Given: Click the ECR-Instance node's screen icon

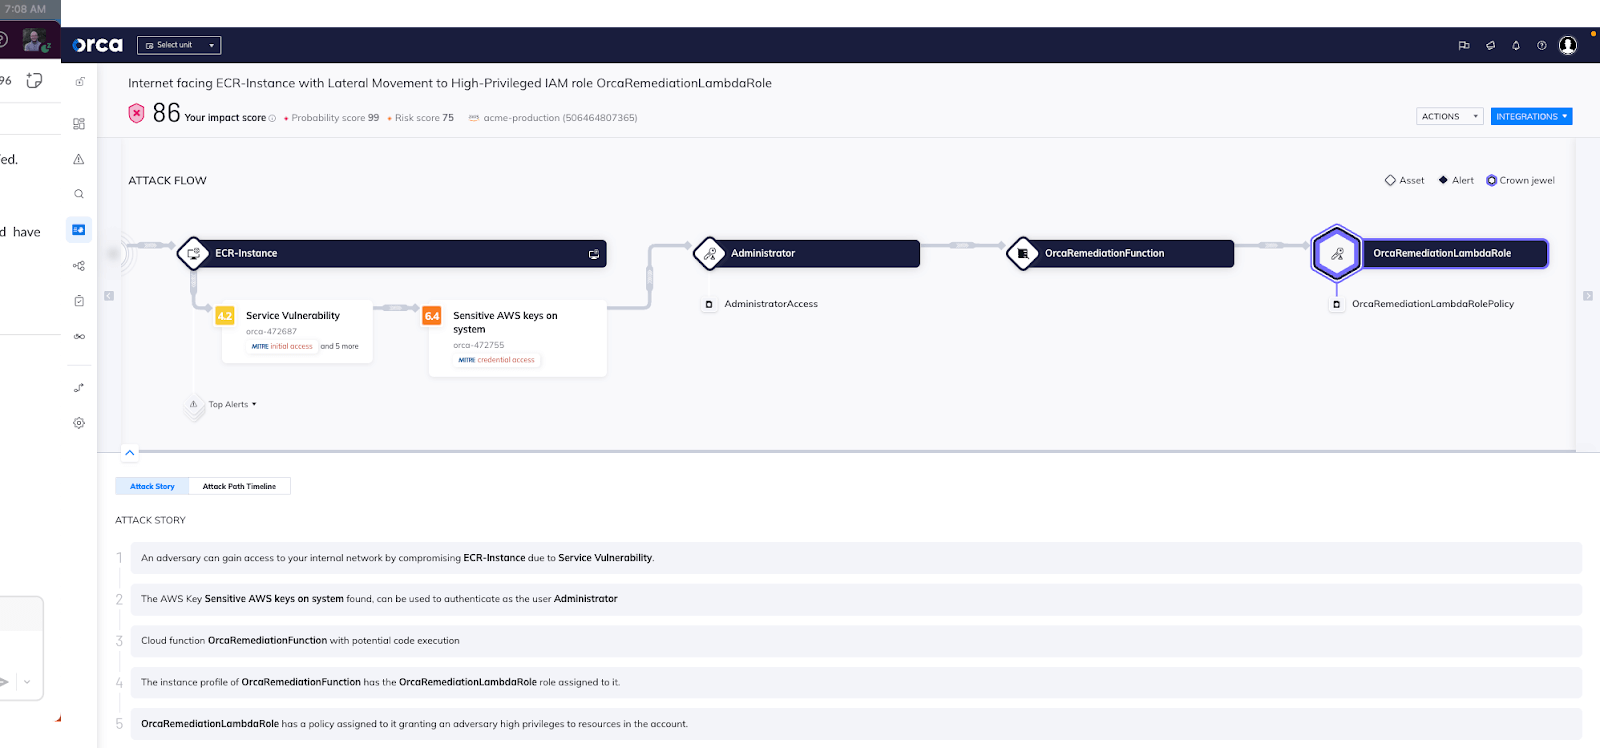Looking at the screenshot, I should coord(594,254).
